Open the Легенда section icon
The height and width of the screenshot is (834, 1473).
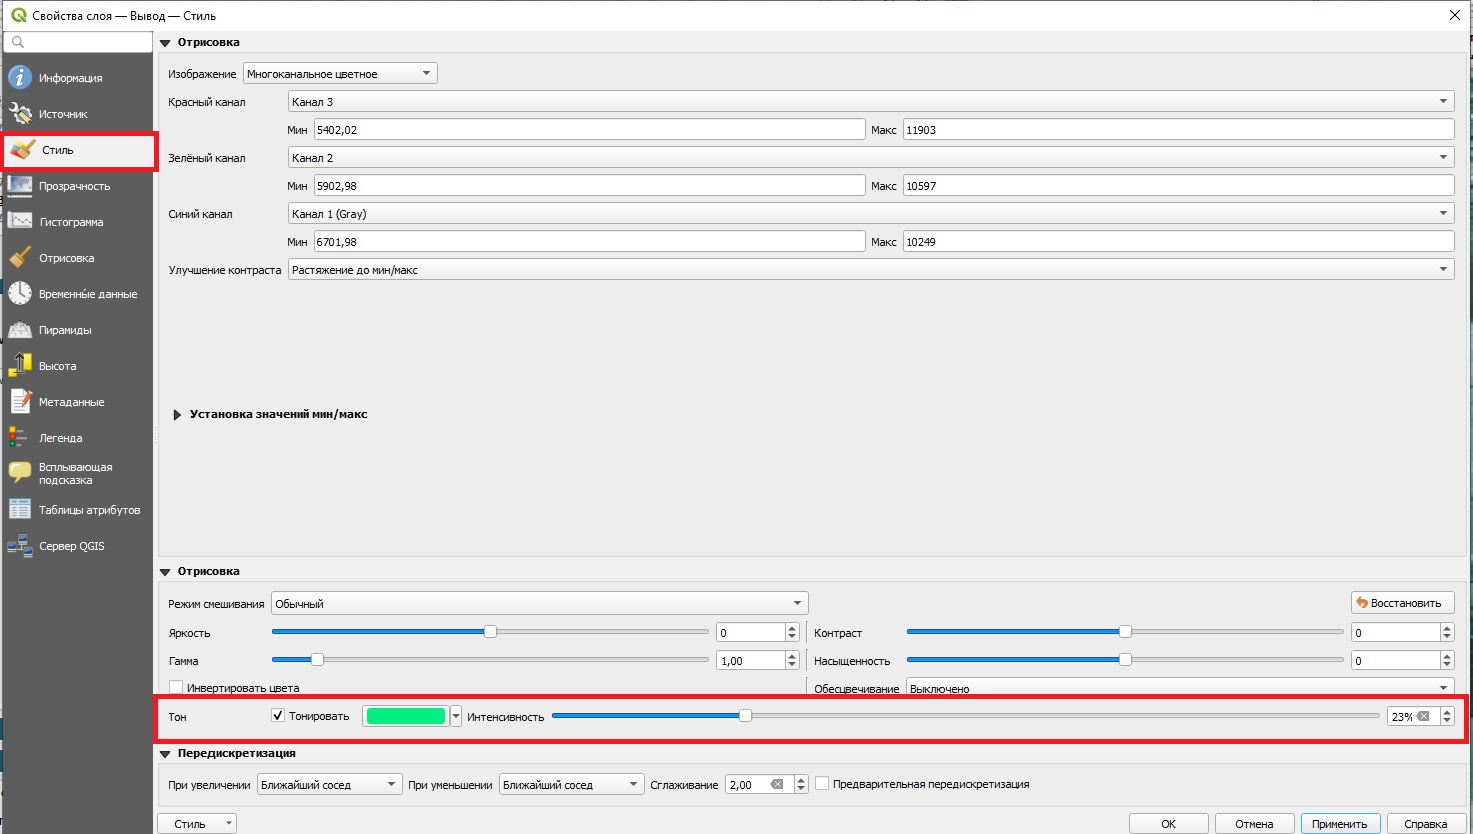pyautogui.click(x=18, y=437)
